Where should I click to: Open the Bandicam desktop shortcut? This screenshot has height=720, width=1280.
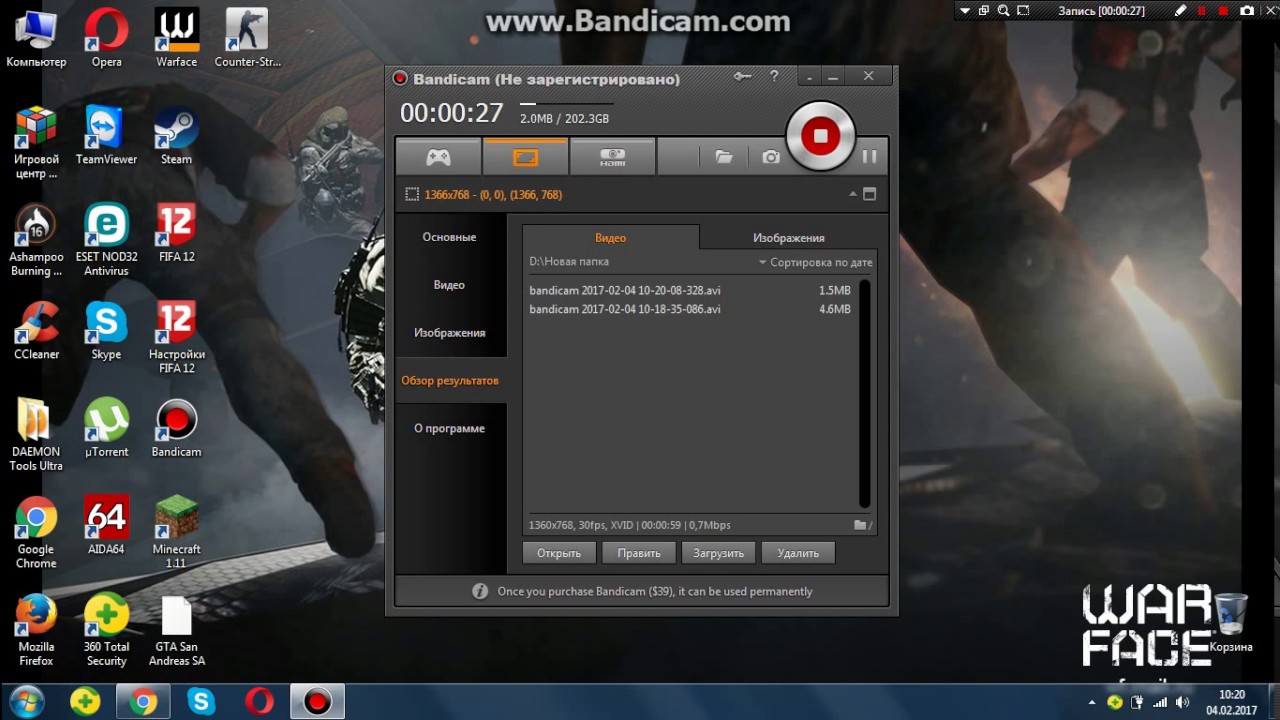[x=177, y=428]
